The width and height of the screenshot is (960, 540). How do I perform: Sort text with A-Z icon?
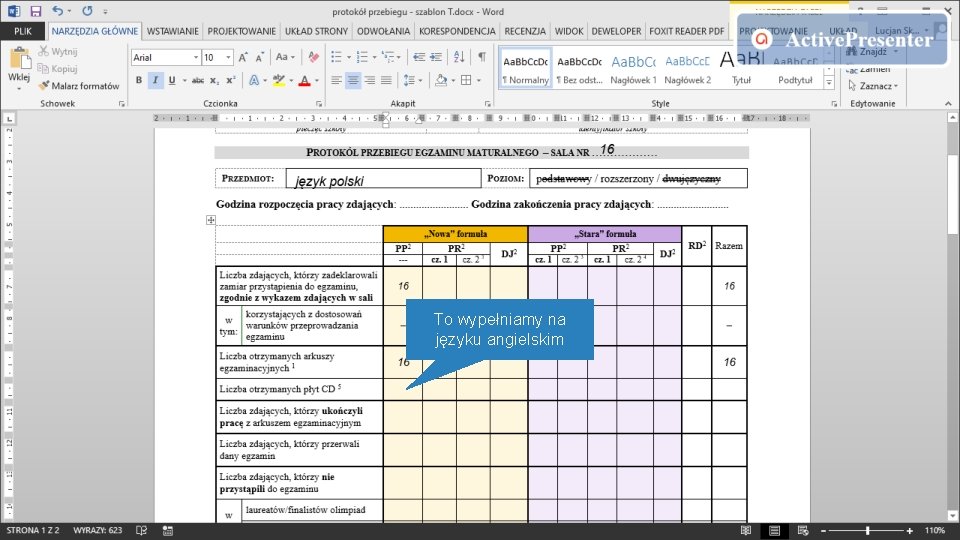tap(459, 57)
